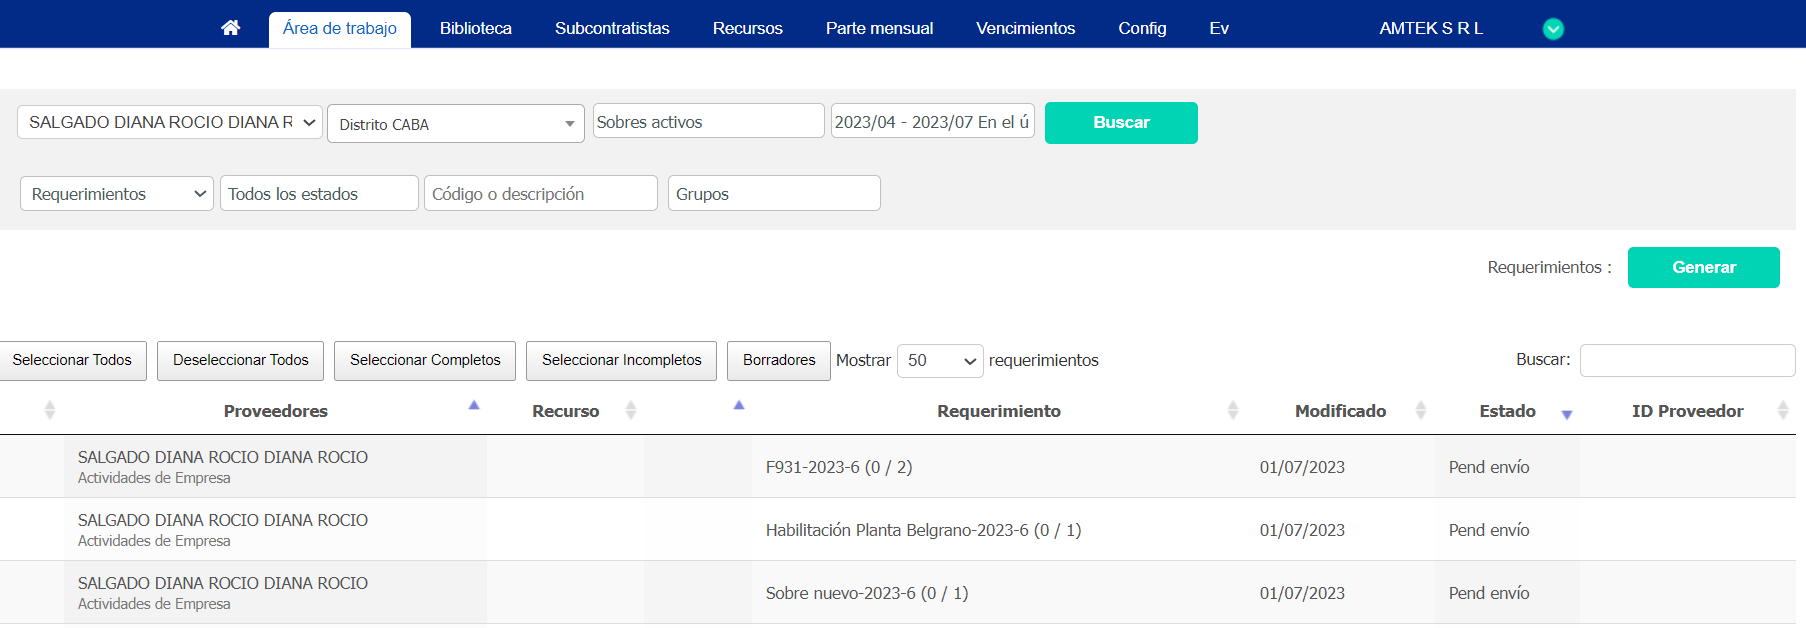Sort by Proveedores column arrow
Viewport: 1806px width, 628px height.
coord(474,406)
